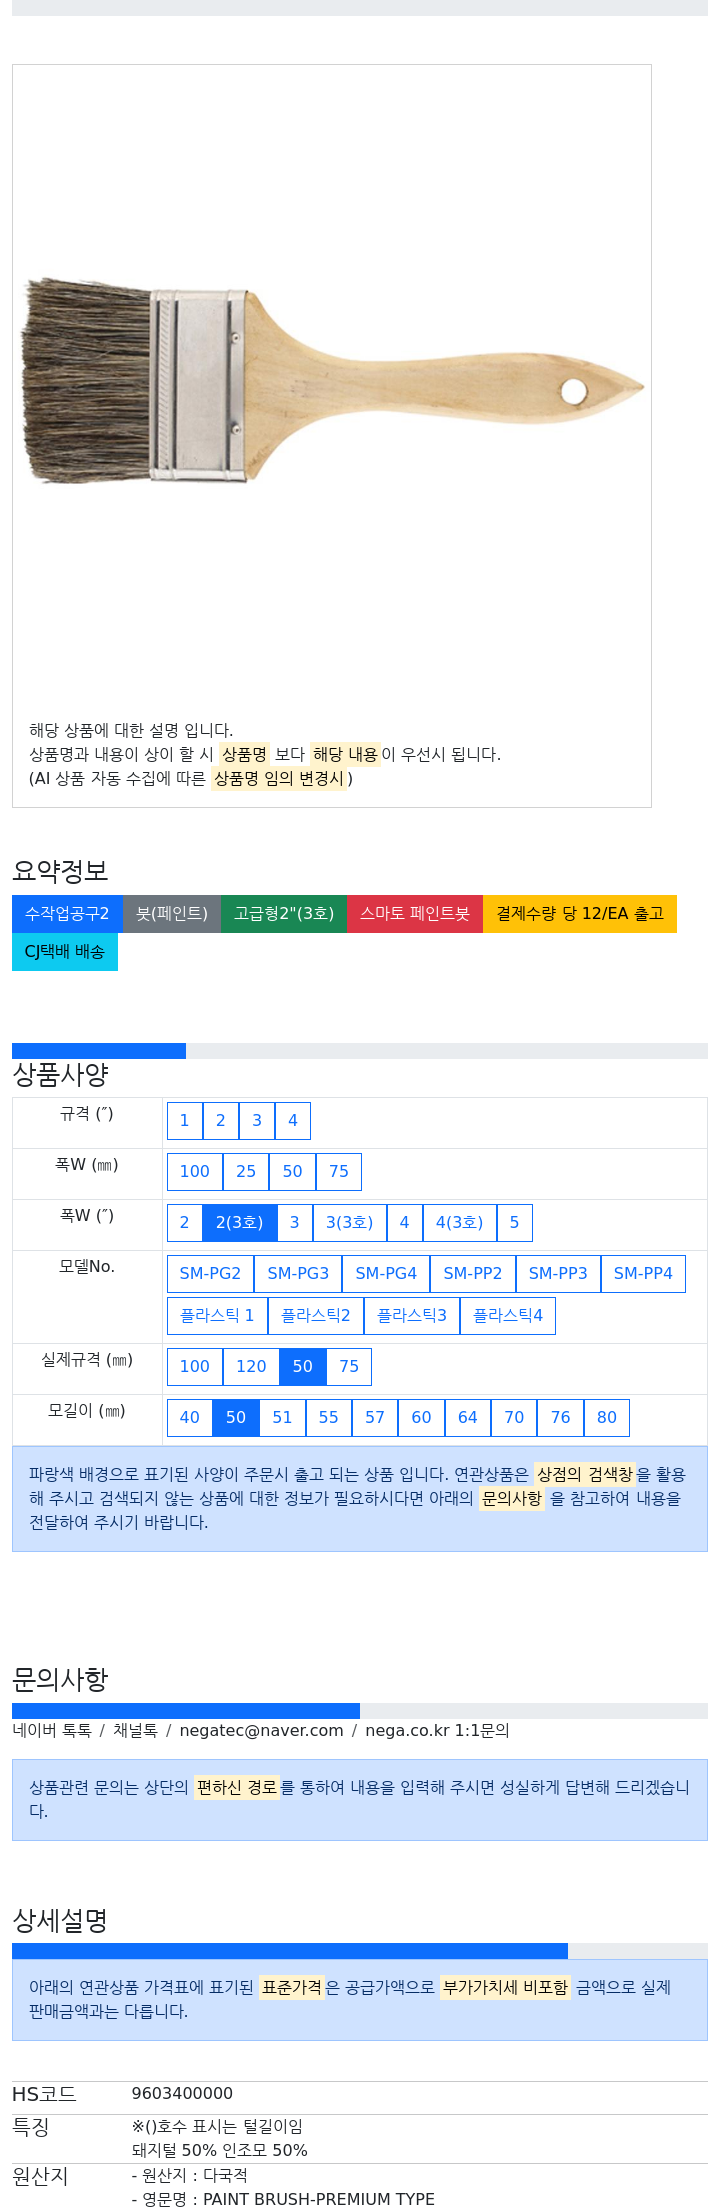Image resolution: width=720 pixels, height=2212 pixels.
Task: Open the negatec@naver.com email link
Action: pos(261,1730)
